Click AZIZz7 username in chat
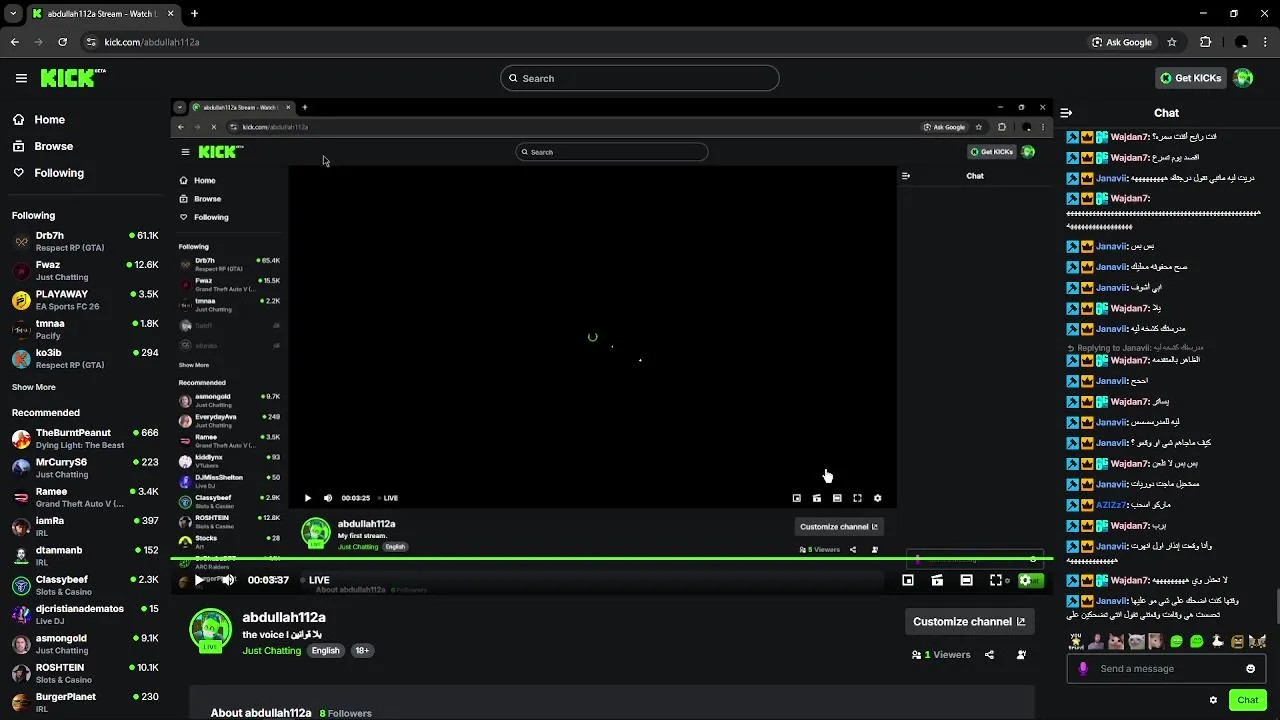Image resolution: width=1280 pixels, height=720 pixels. pyautogui.click(x=1112, y=505)
